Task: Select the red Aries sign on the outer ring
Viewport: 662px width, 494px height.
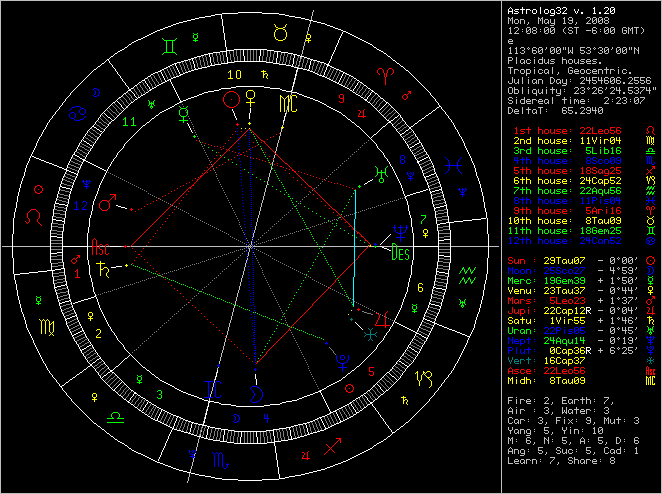Action: 382,73
